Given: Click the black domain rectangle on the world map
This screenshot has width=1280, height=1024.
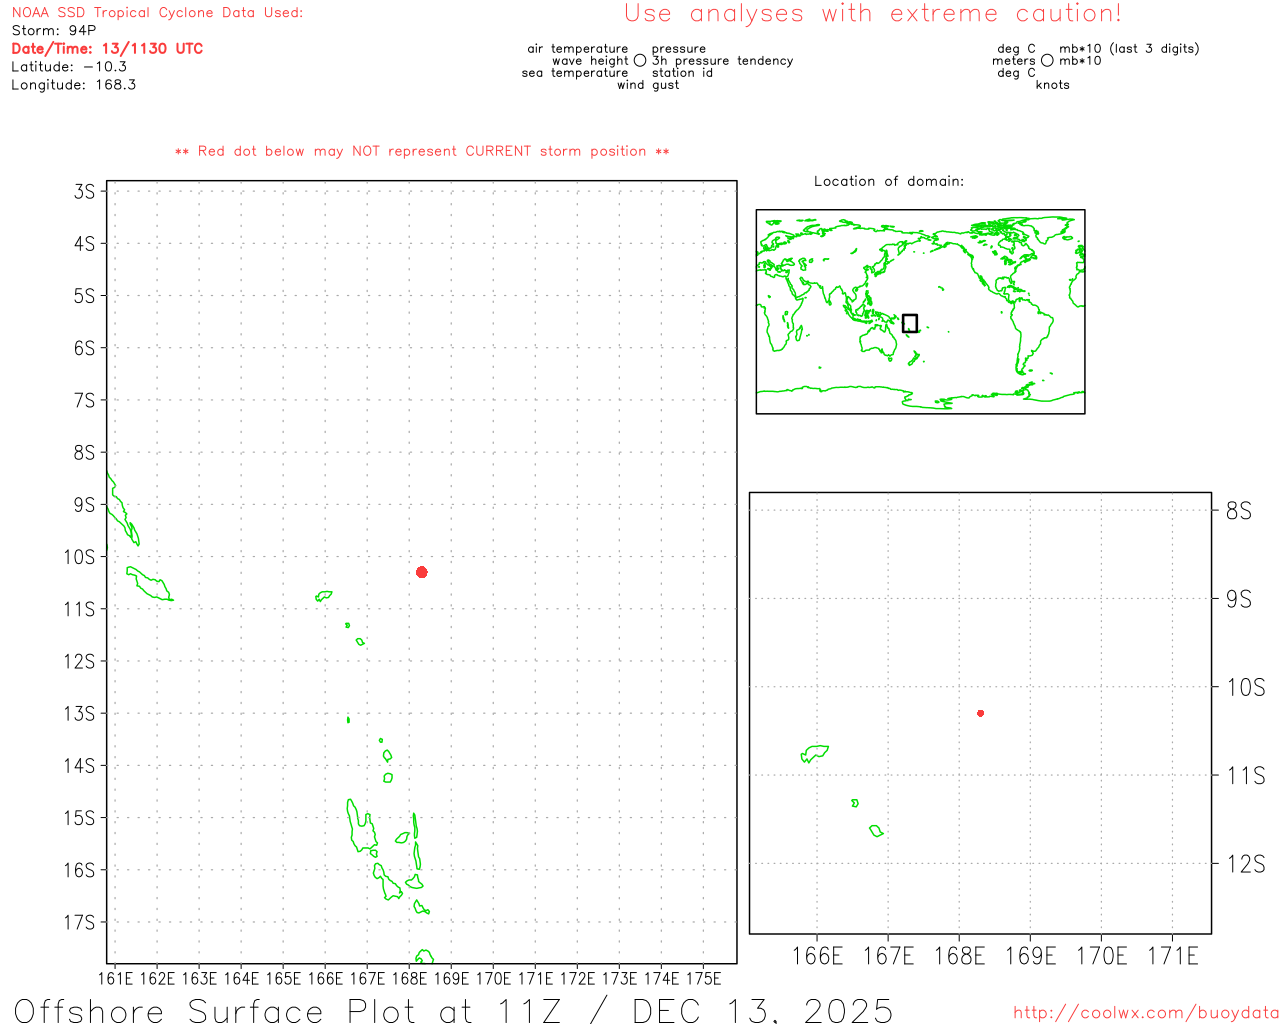Looking at the screenshot, I should click(x=909, y=323).
